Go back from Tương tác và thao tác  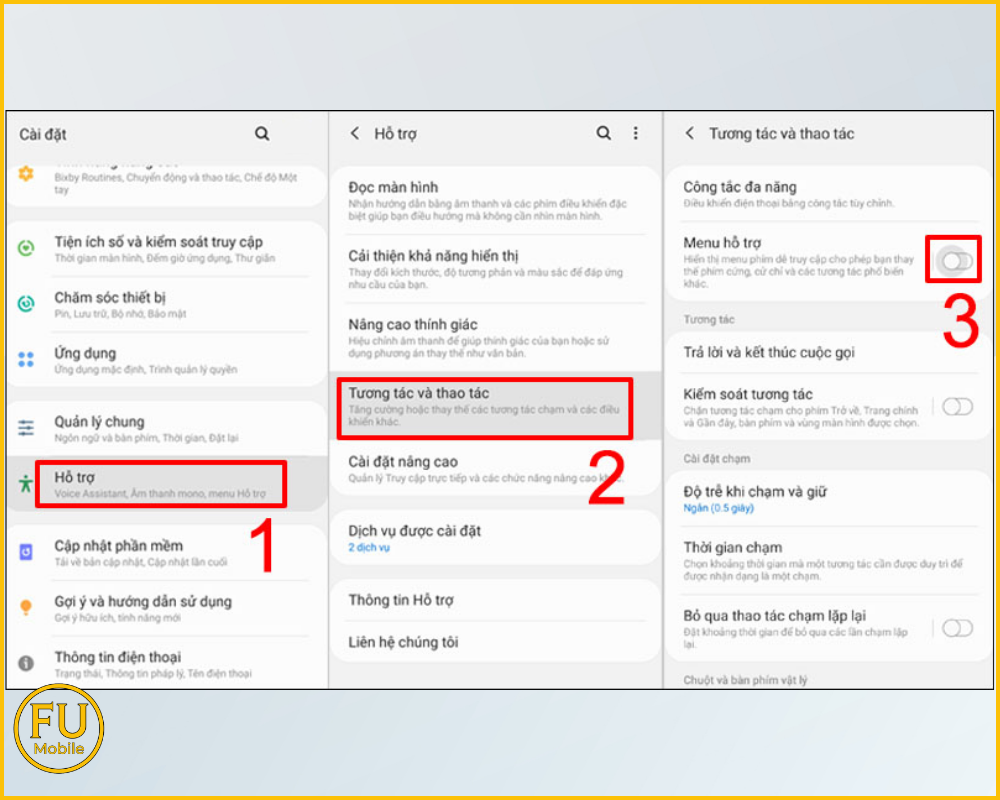[x=689, y=133]
